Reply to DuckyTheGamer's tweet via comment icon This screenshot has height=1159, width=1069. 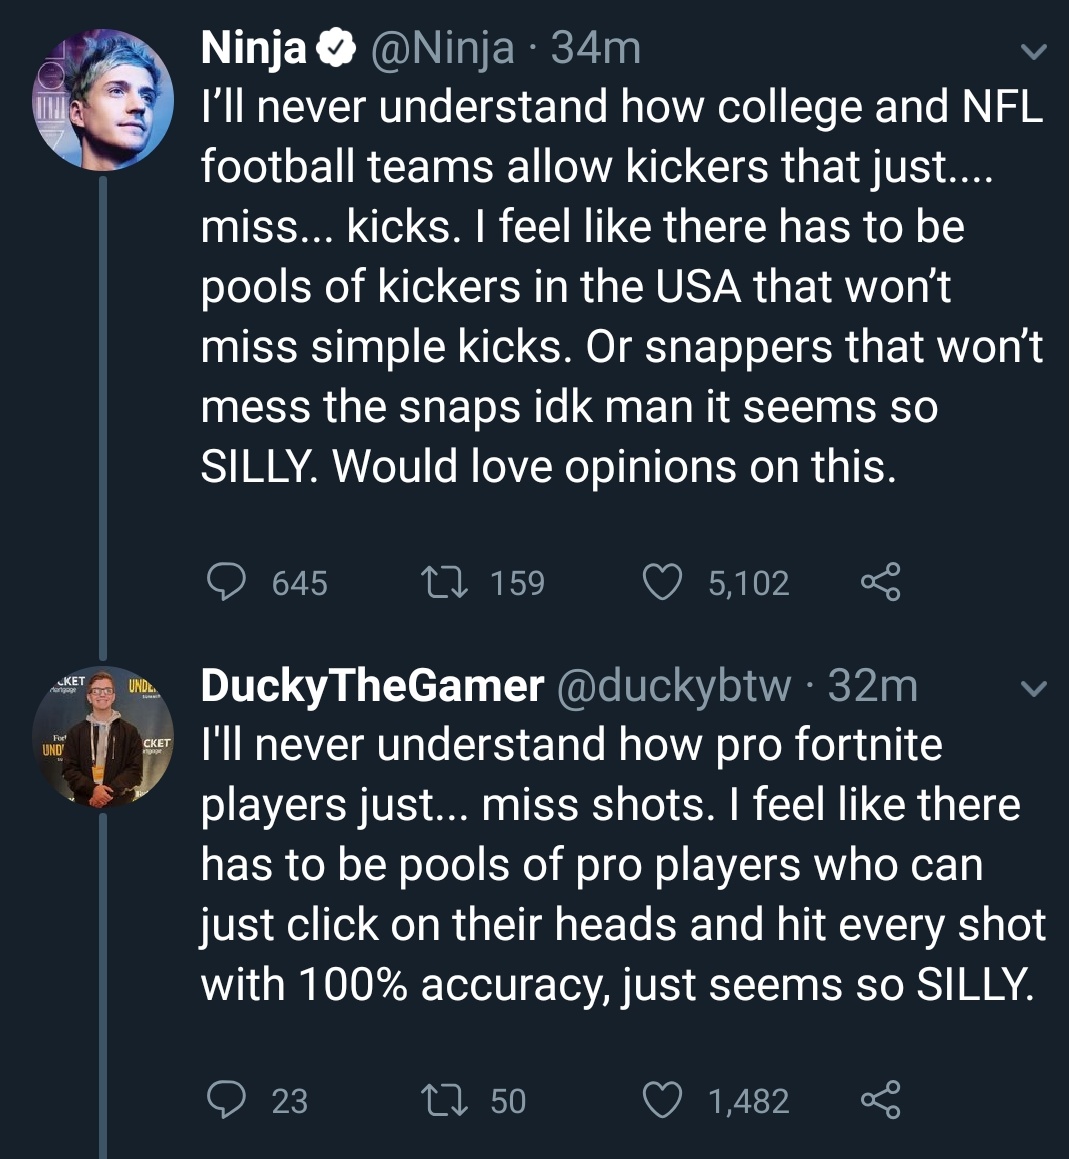[x=226, y=1100]
